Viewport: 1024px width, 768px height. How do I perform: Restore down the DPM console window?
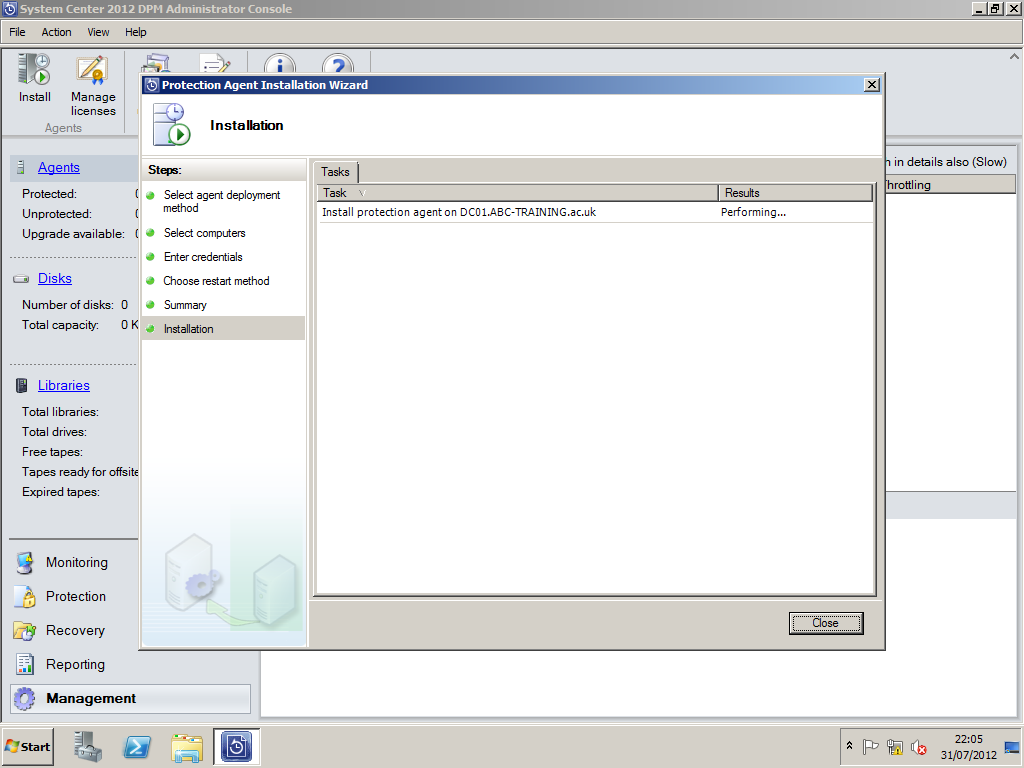[x=995, y=9]
